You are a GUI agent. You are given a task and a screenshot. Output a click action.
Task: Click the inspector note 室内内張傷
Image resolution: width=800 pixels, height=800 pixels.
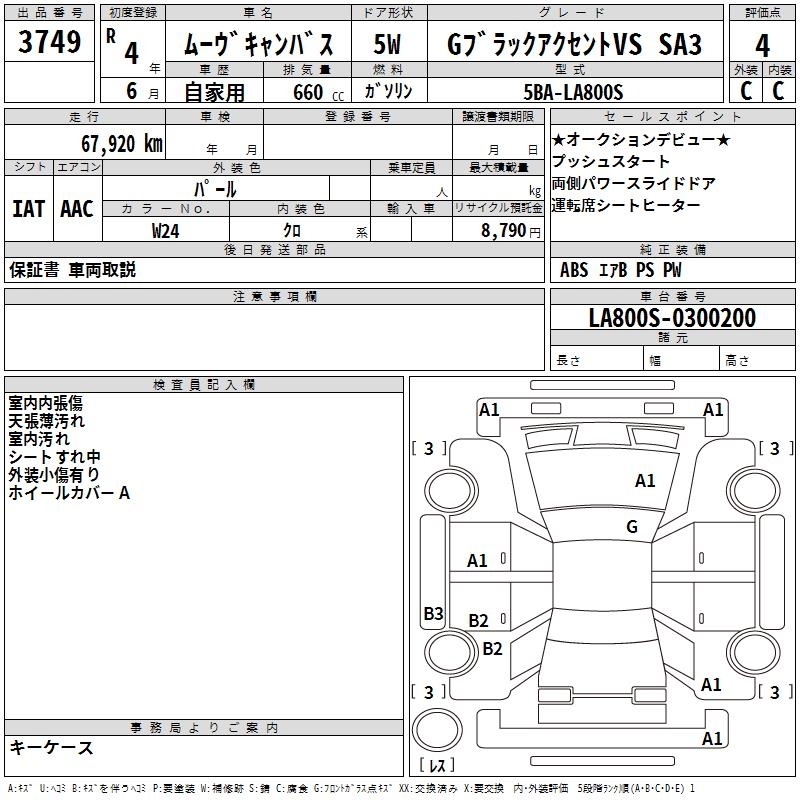point(45,404)
